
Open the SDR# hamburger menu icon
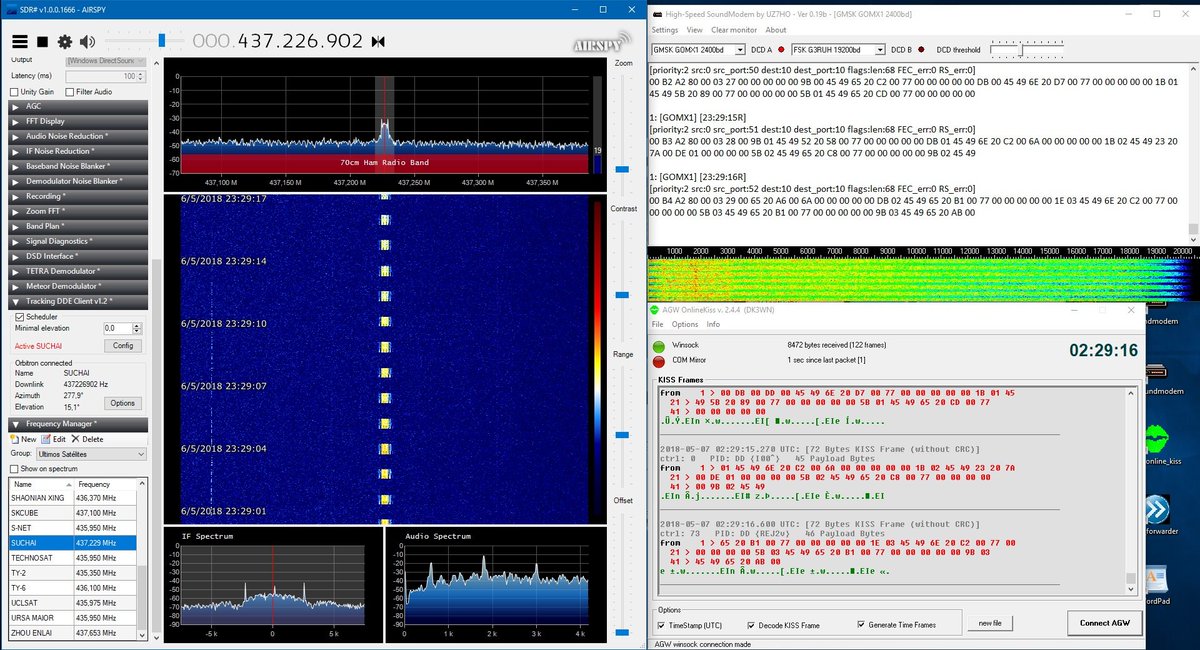pos(19,42)
